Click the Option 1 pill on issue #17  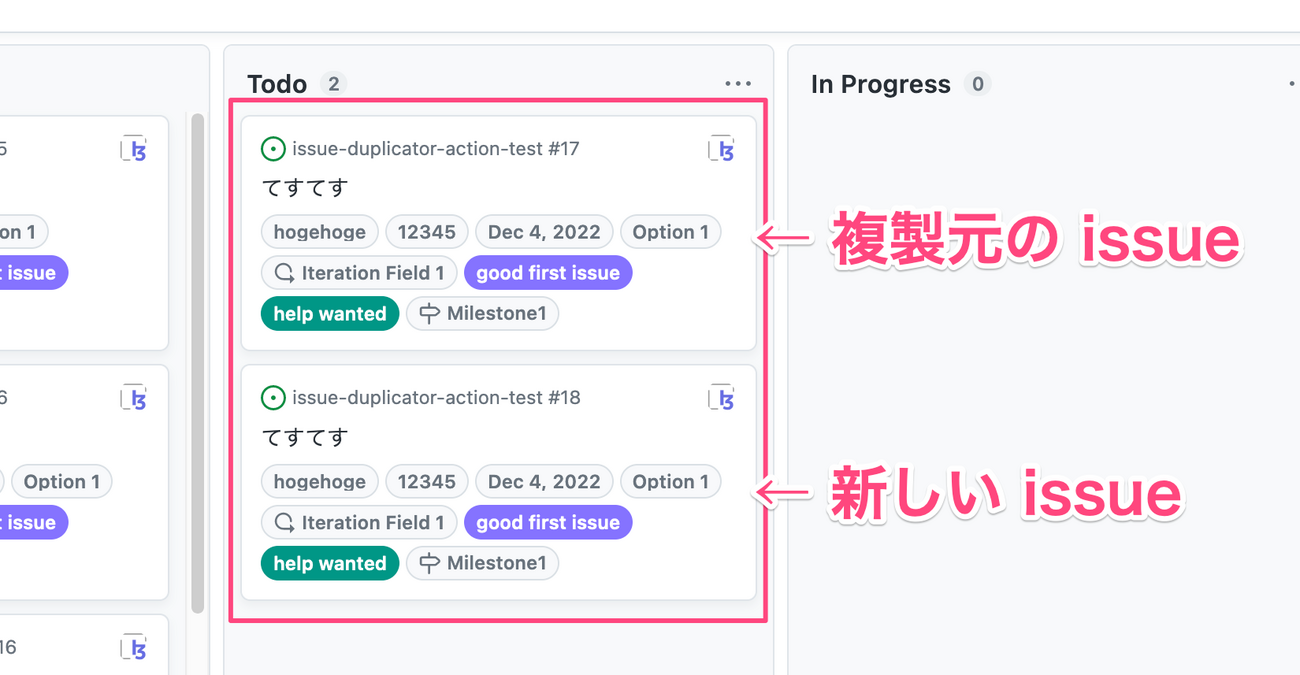pyautogui.click(x=671, y=232)
